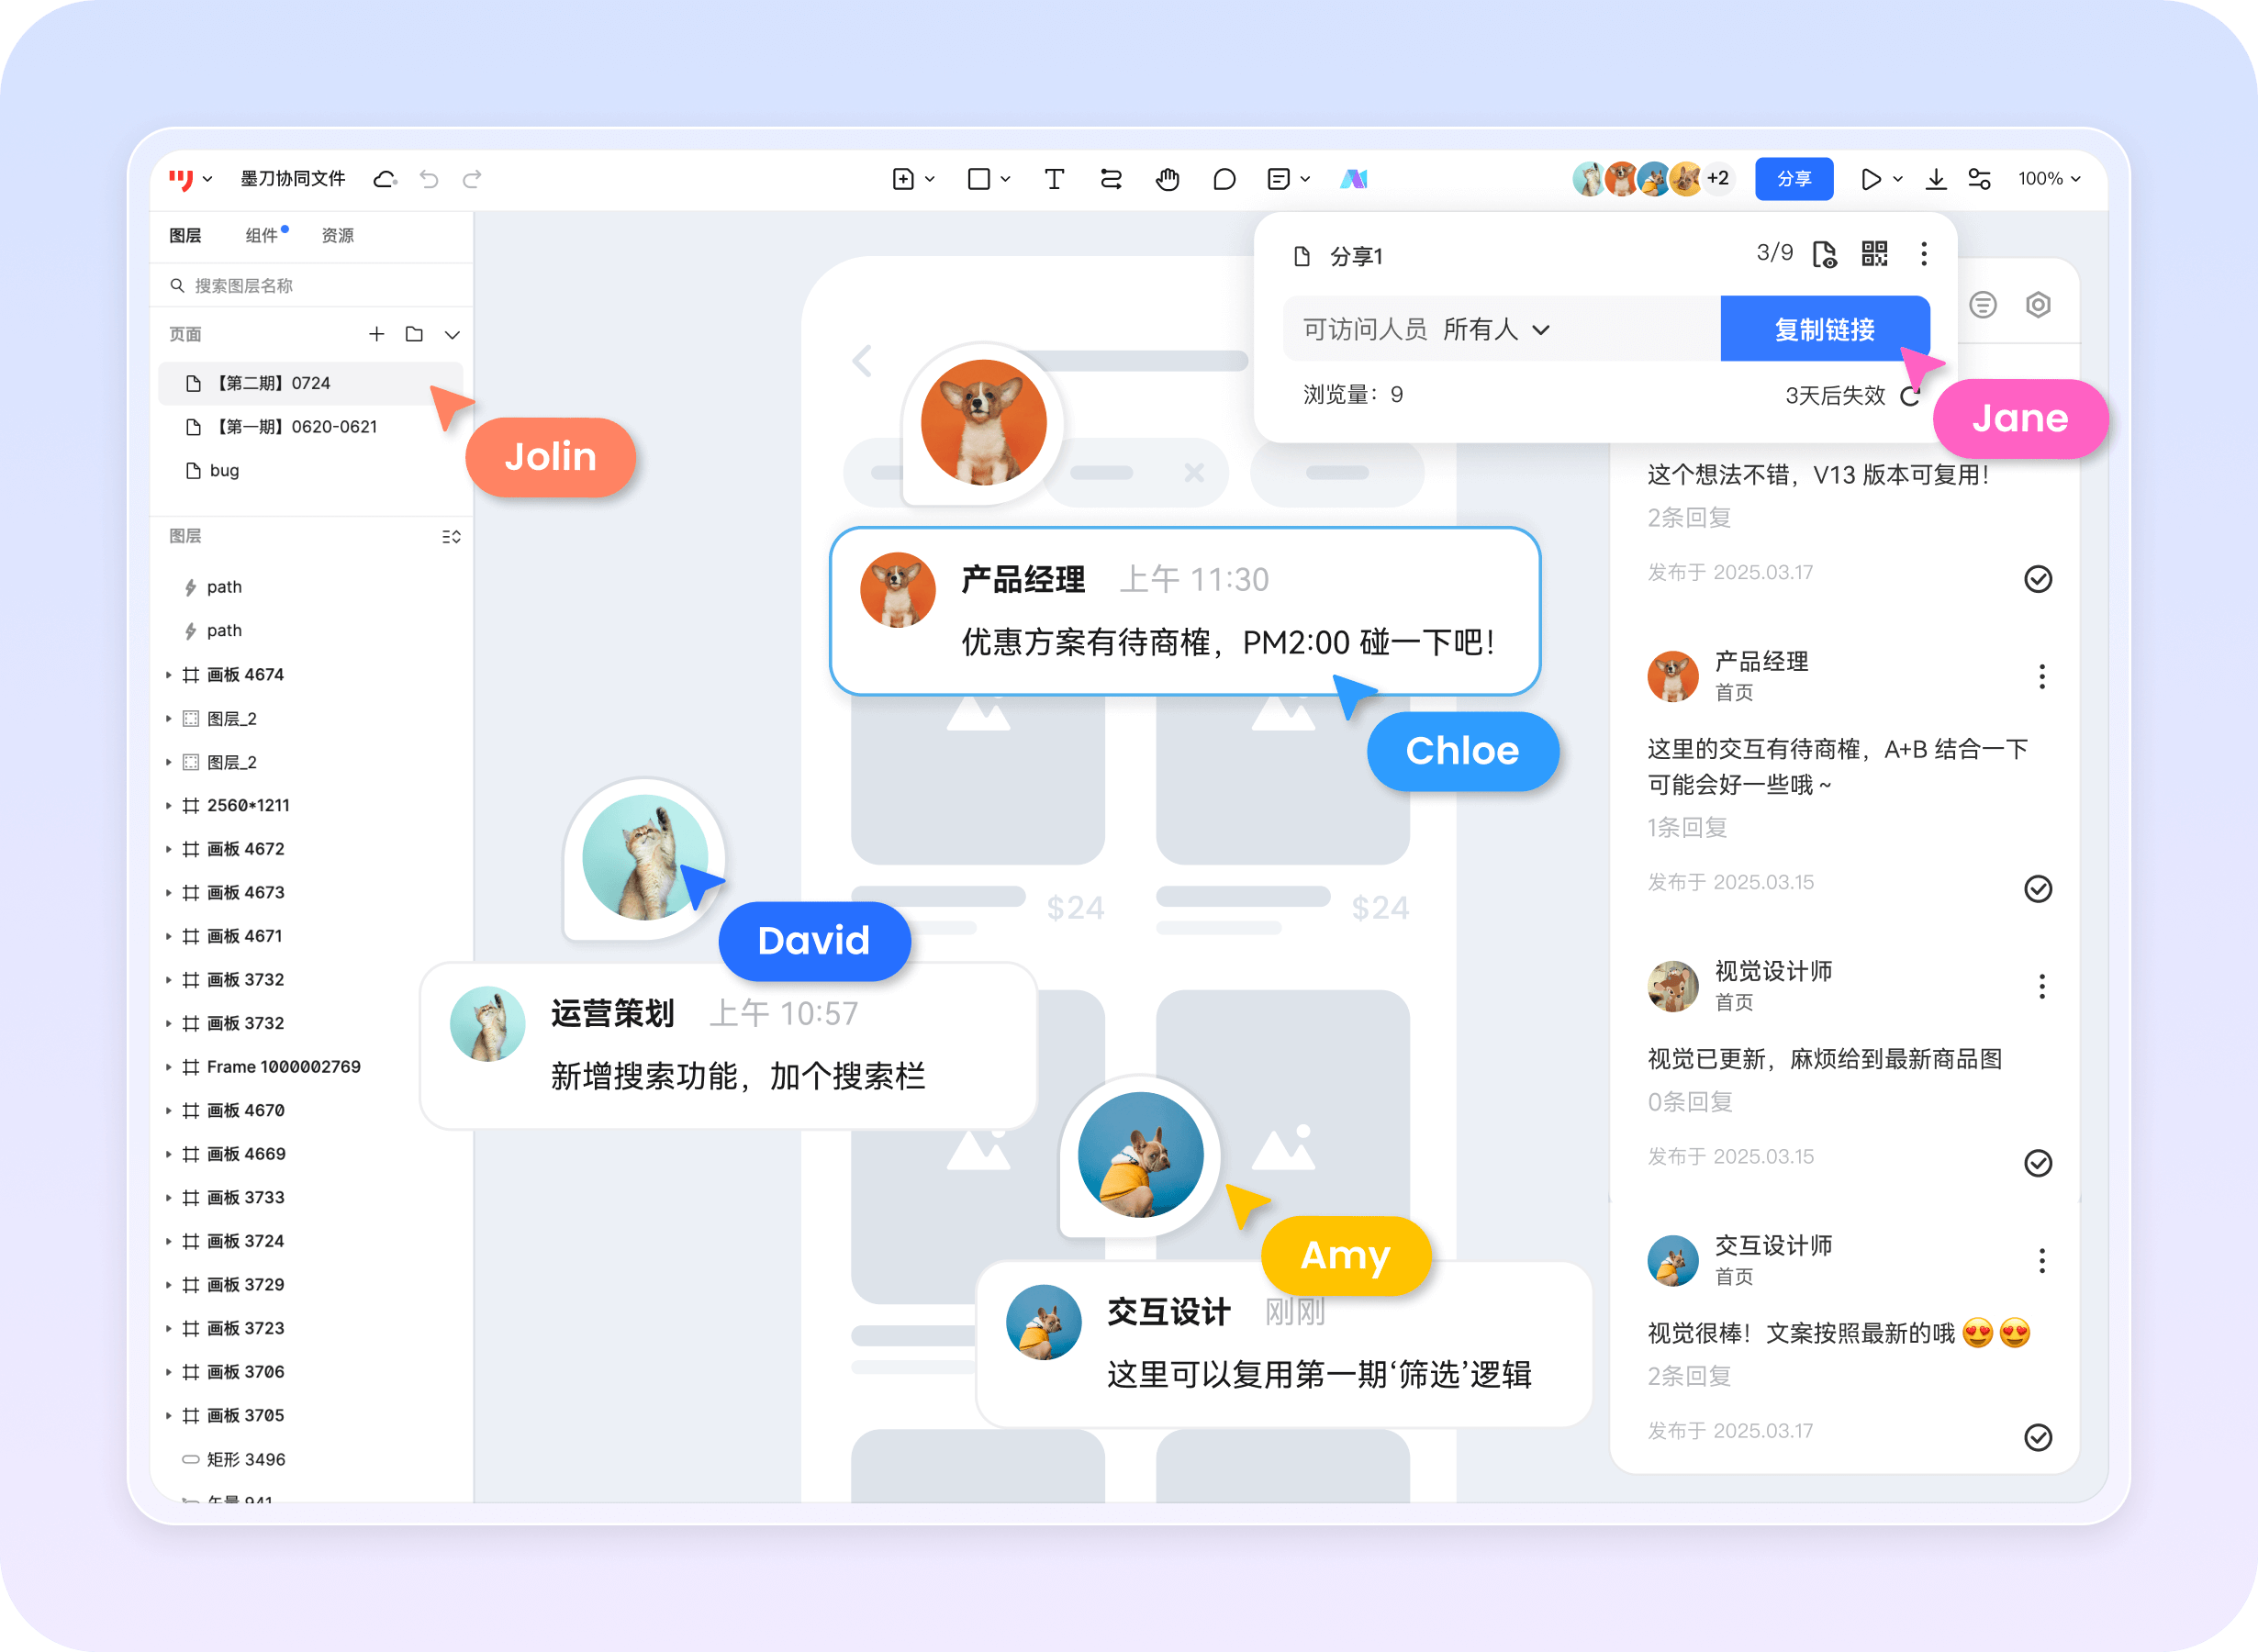Viewport: 2258px width, 1652px height.
Task: Select the insert frame plus tool
Action: (903, 179)
